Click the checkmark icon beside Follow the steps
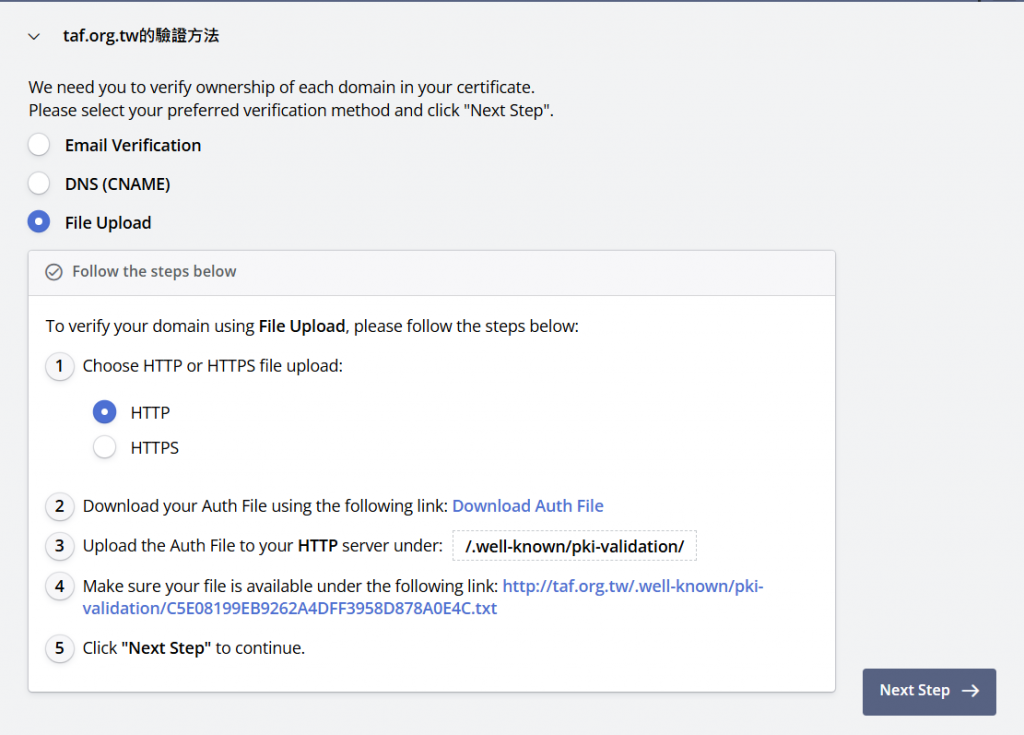 click(54, 272)
